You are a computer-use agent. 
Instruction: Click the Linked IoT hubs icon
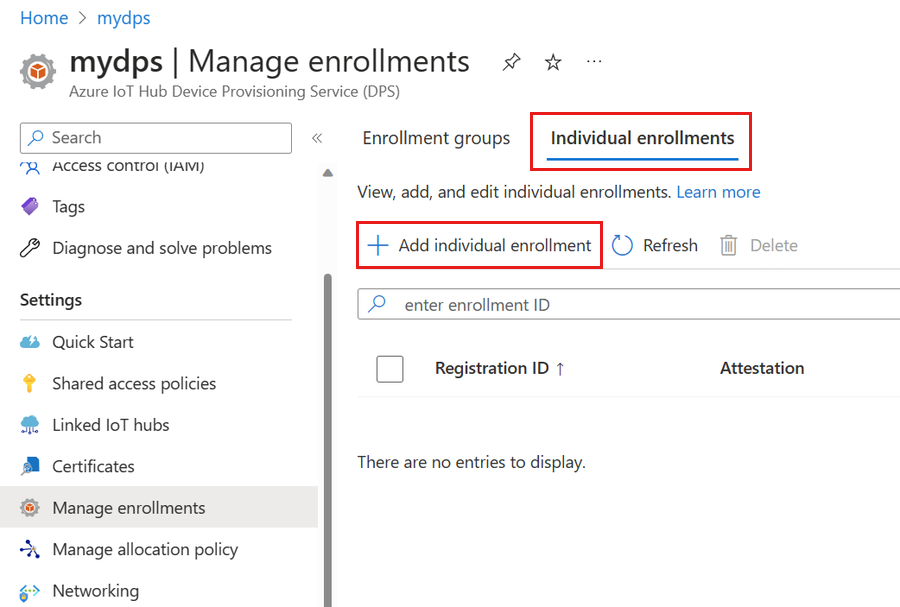(x=30, y=425)
